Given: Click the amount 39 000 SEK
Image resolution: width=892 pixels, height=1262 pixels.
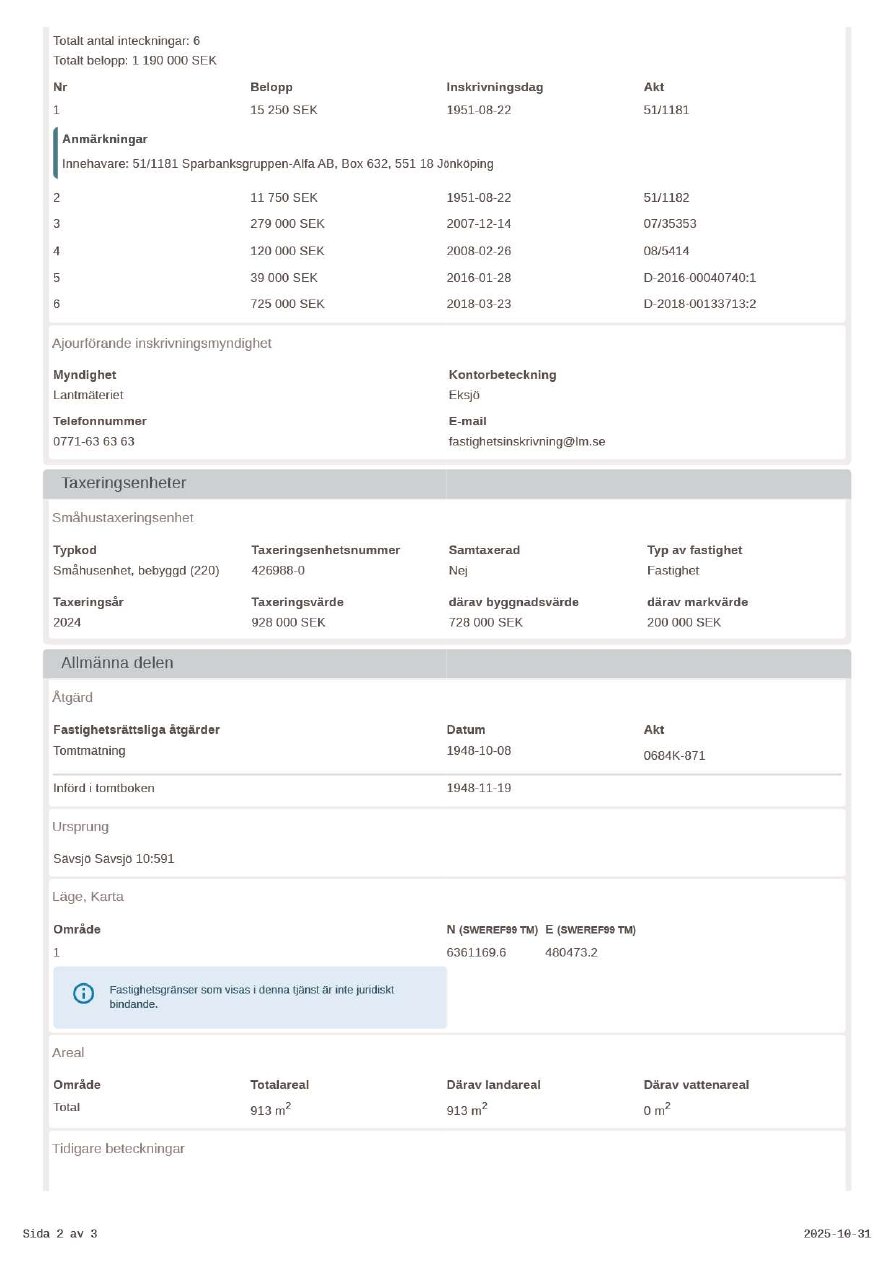Looking at the screenshot, I should 284,277.
